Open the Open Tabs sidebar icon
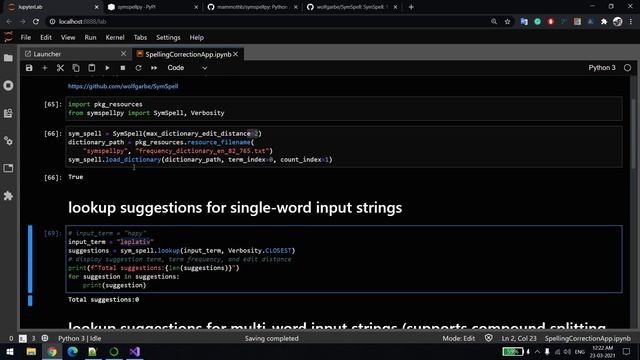Image resolution: width=640 pixels, height=360 pixels. (x=8, y=168)
